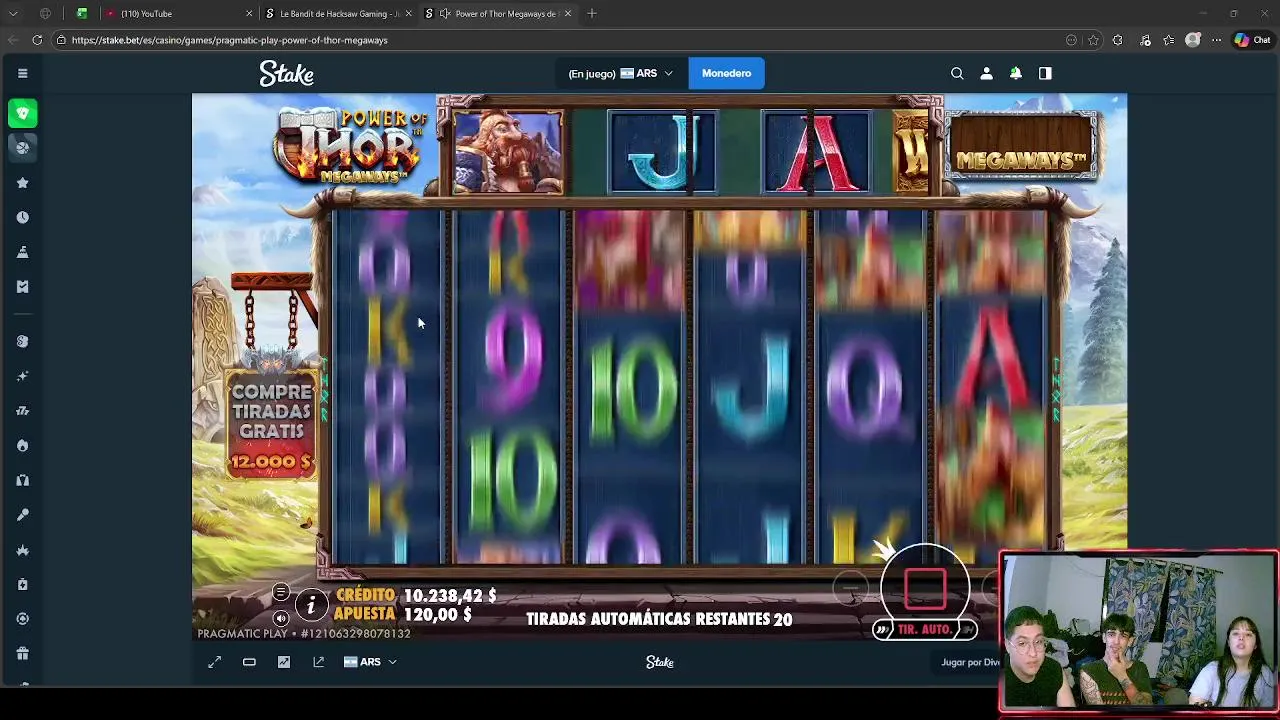This screenshot has width=1280, height=720.
Task: Mute the Power of Thor tab audio icon
Action: tap(445, 14)
